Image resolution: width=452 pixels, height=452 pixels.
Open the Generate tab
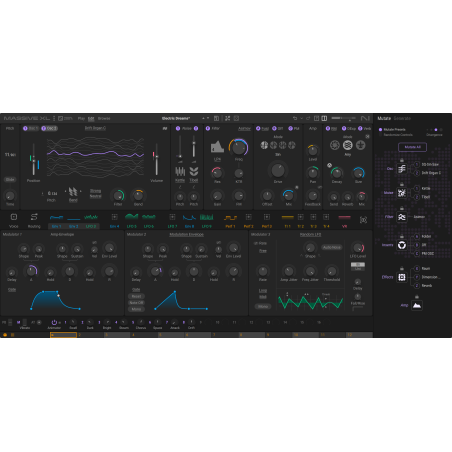(402, 118)
